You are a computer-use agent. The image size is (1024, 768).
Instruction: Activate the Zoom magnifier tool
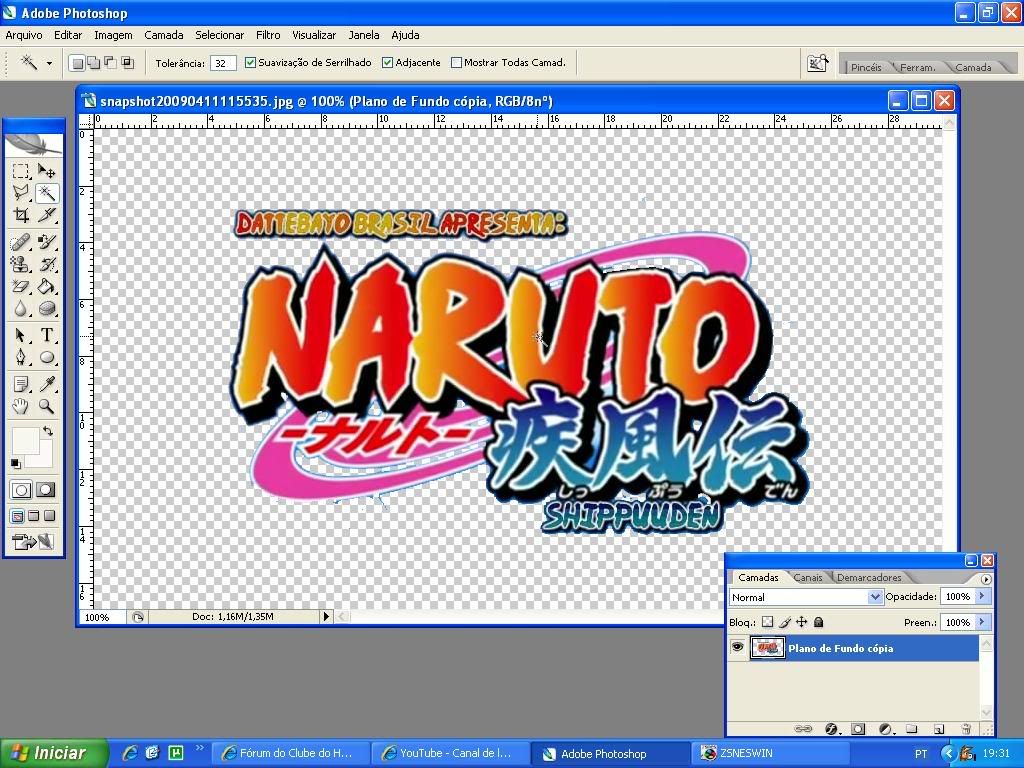[x=47, y=406]
